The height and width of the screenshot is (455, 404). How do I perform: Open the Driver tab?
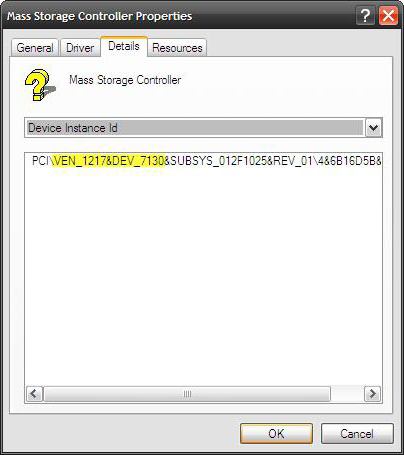(x=80, y=48)
